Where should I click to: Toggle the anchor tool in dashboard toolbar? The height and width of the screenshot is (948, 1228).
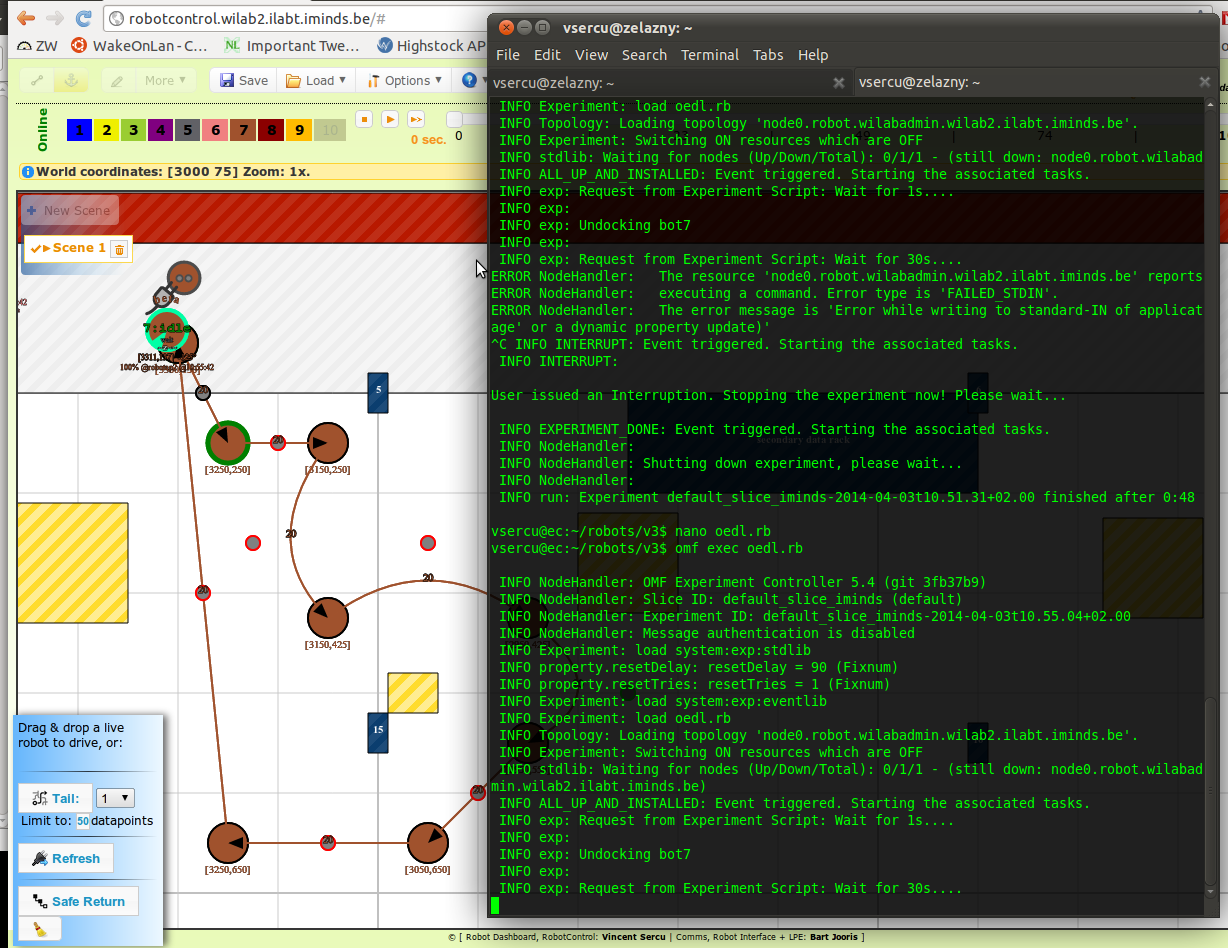71,81
